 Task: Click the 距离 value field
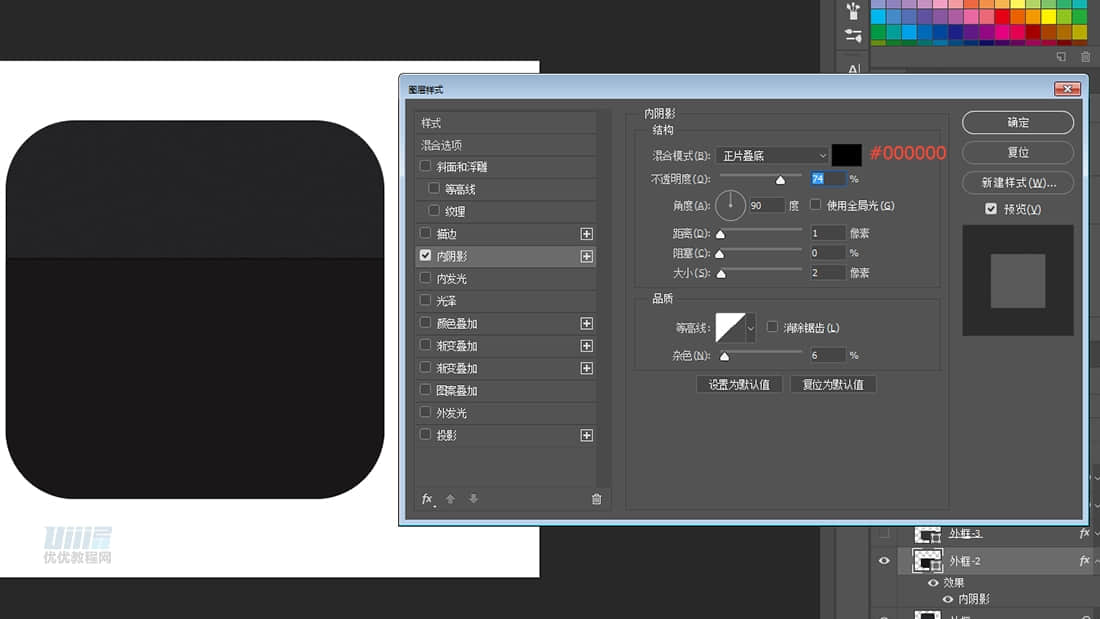(x=828, y=233)
